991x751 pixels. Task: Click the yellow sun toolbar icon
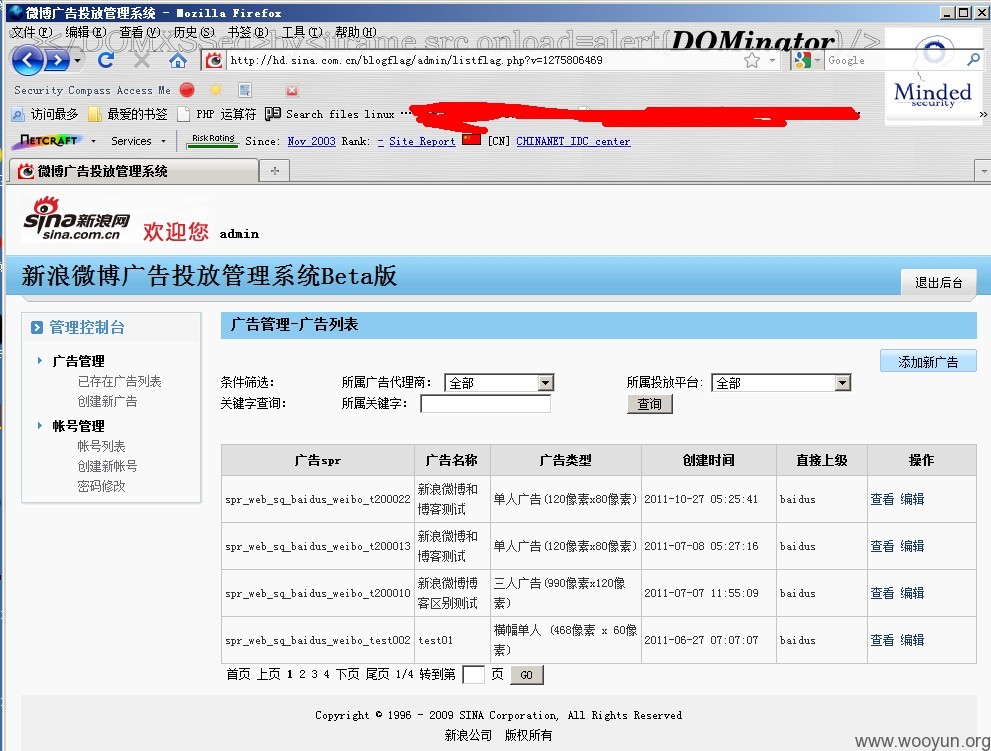(216, 90)
